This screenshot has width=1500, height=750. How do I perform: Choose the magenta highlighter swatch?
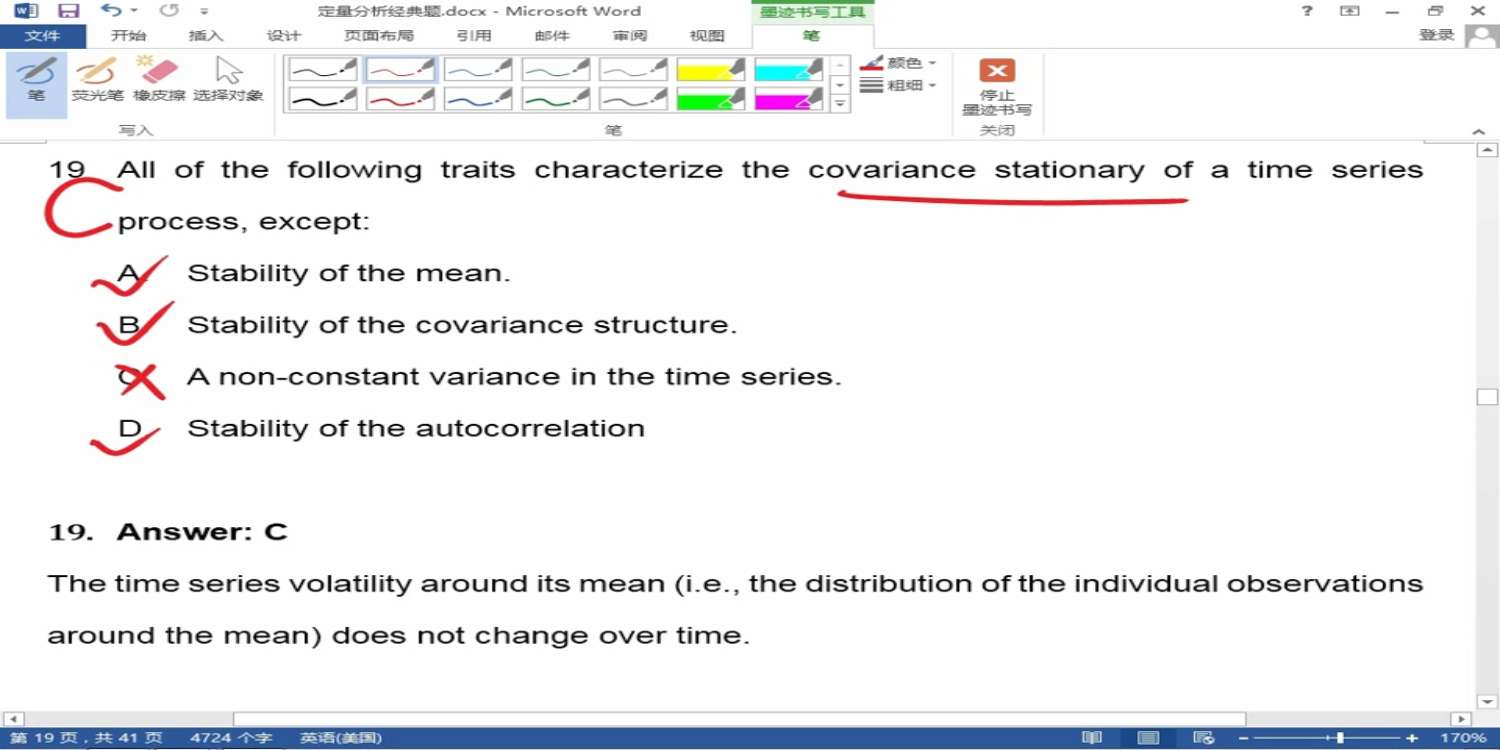[790, 99]
